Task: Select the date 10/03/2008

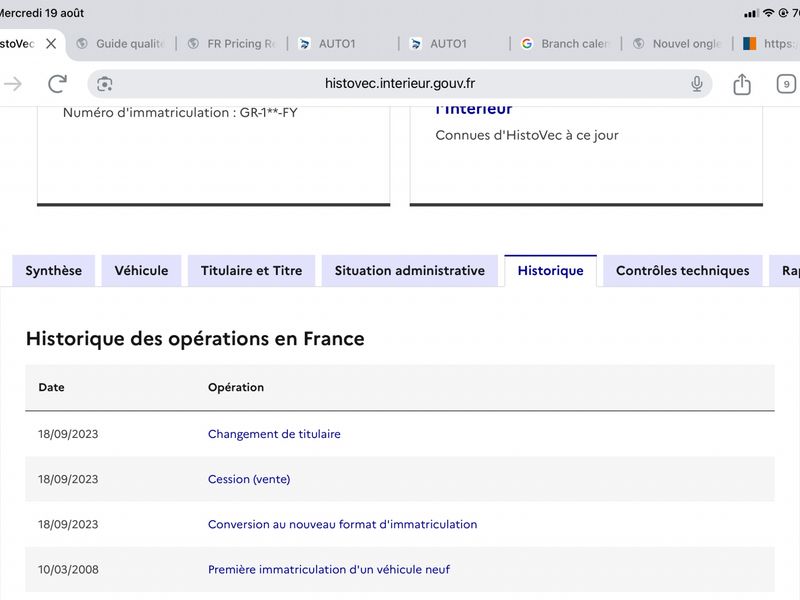Action: tap(68, 569)
